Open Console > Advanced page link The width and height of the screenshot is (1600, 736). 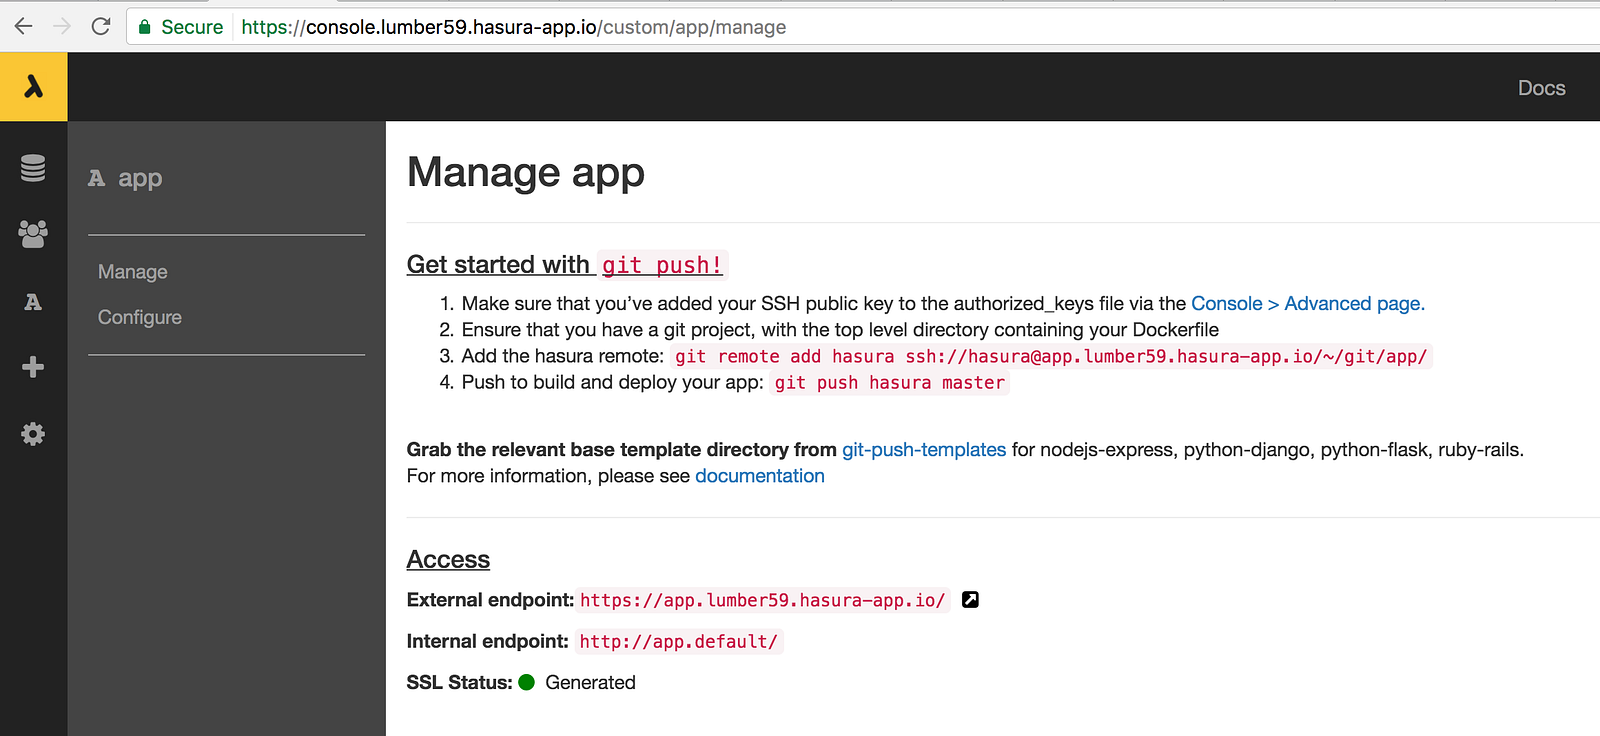pyautogui.click(x=1308, y=303)
